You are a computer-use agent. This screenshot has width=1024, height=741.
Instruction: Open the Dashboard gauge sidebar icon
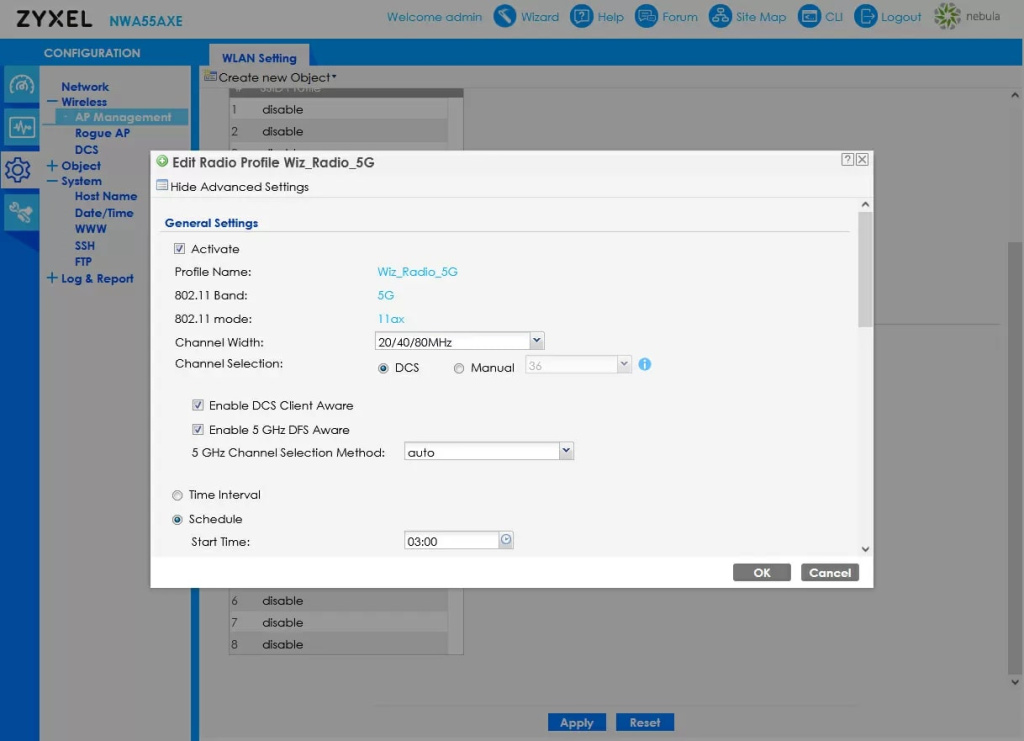[21, 85]
